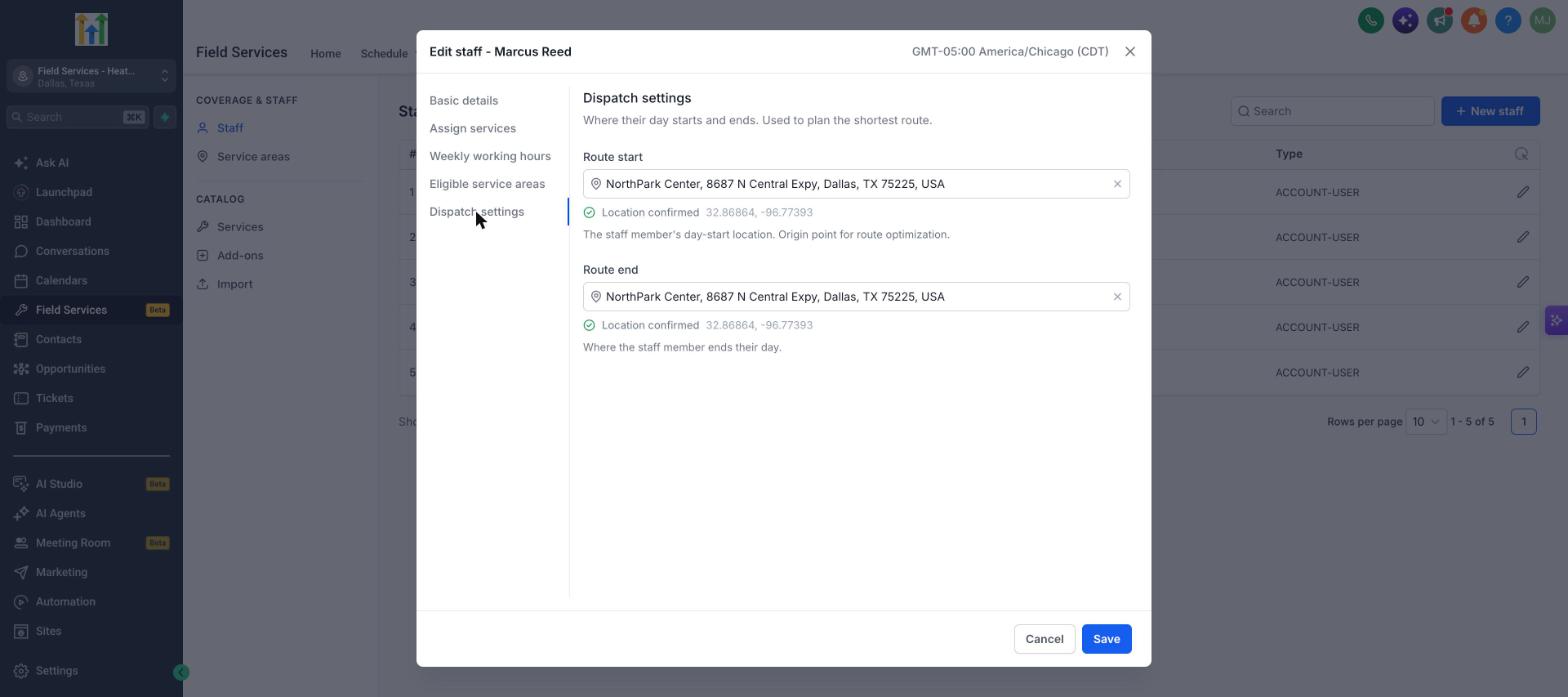Close the Edit staff dialog

(1130, 52)
